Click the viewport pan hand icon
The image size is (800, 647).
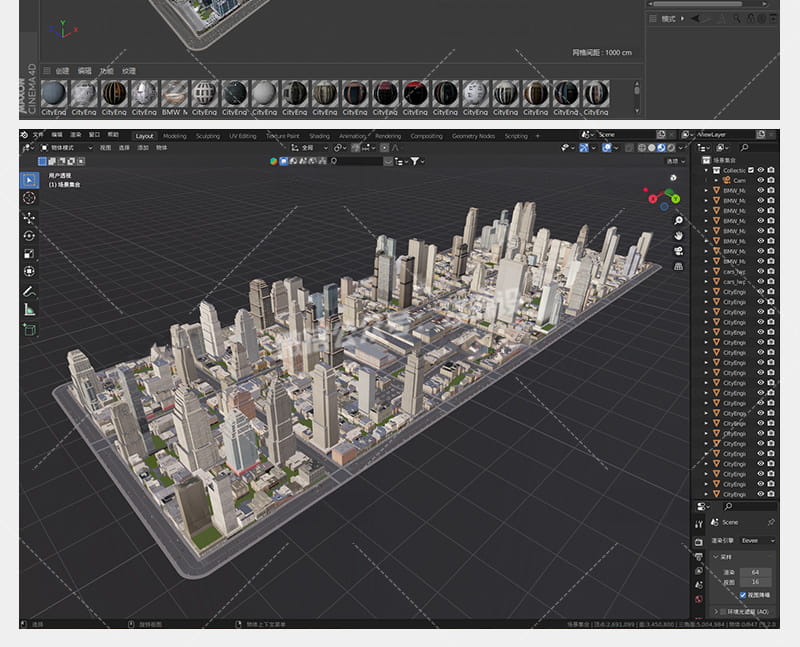click(679, 236)
